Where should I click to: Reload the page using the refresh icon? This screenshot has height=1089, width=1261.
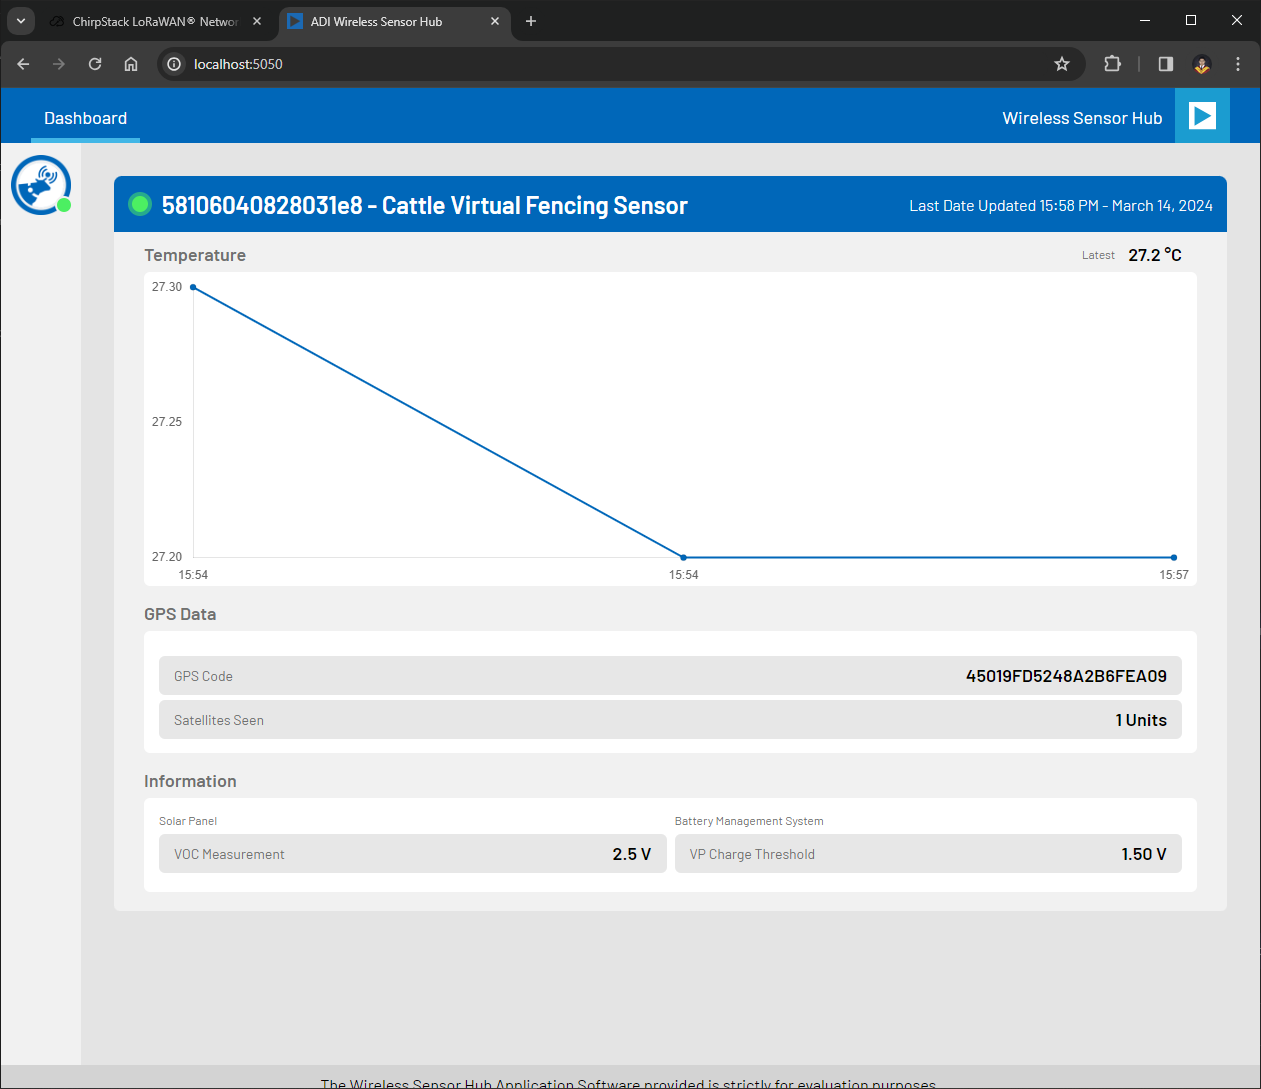tap(94, 63)
